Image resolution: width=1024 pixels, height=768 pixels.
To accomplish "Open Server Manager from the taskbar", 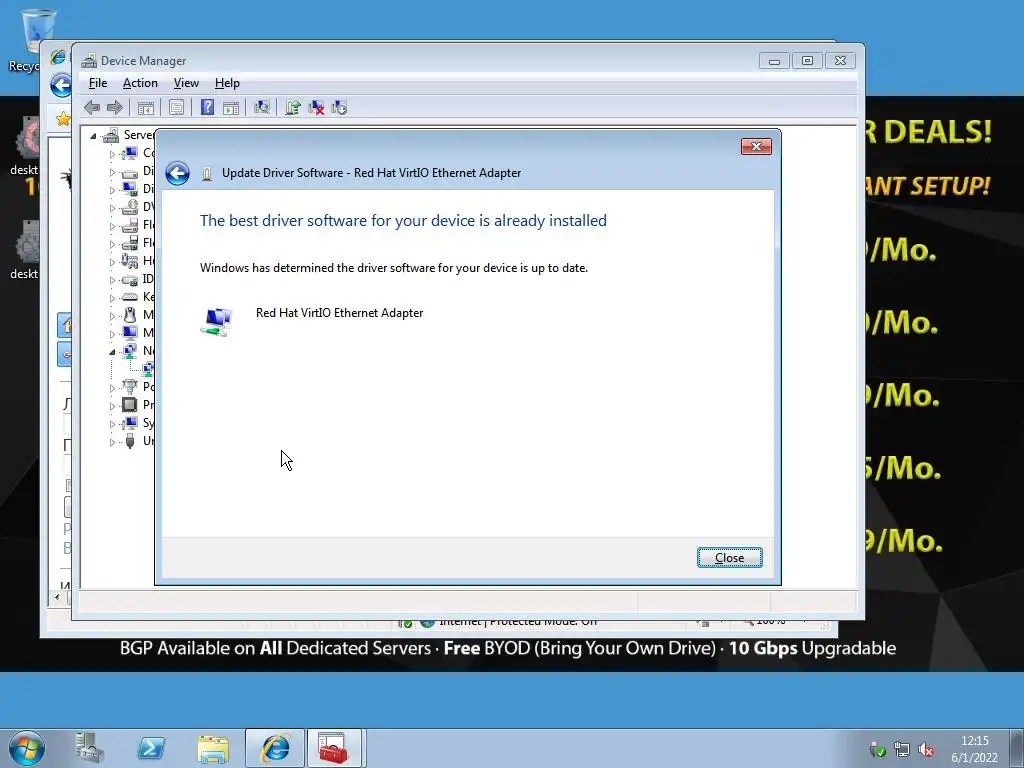I will pyautogui.click(x=89, y=748).
